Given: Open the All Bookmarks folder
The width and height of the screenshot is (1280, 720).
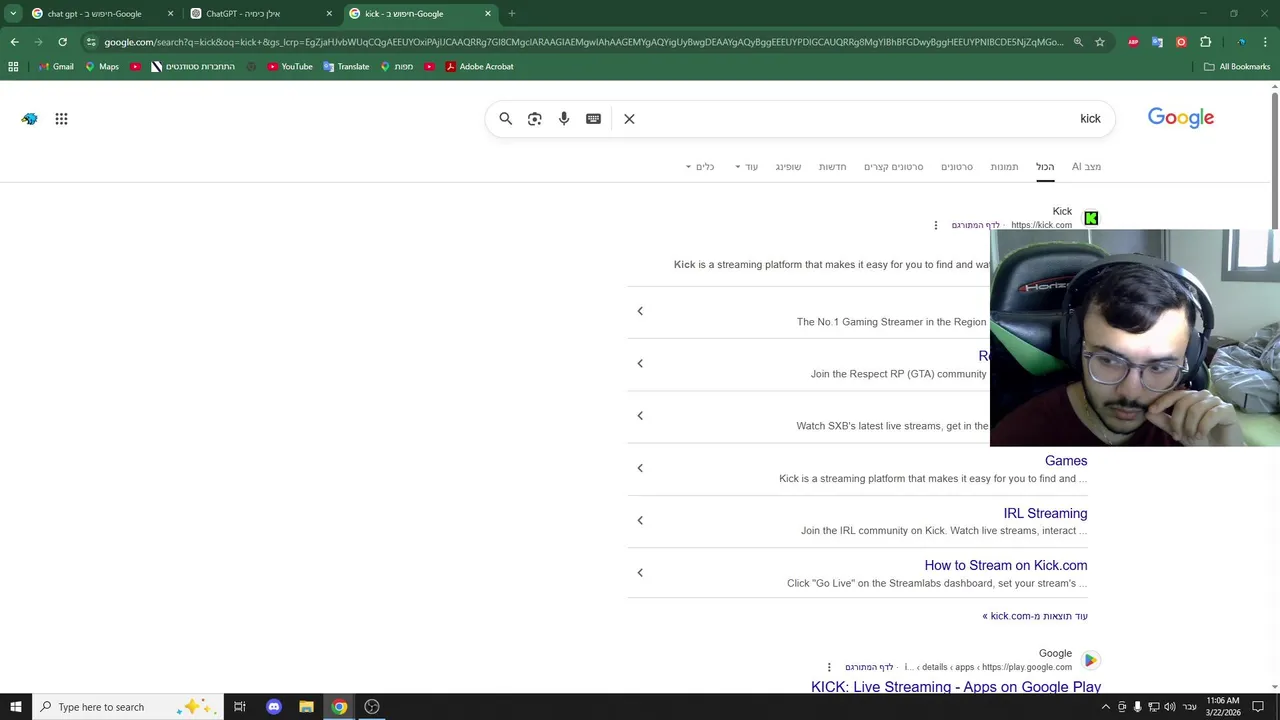Looking at the screenshot, I should tap(1237, 67).
